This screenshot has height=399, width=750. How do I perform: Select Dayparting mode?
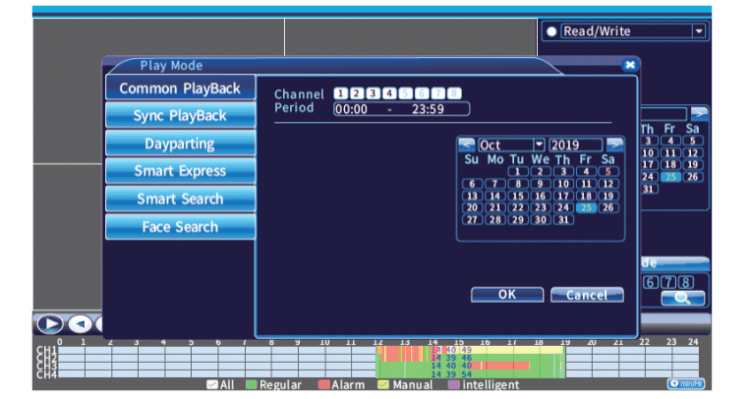click(x=180, y=143)
